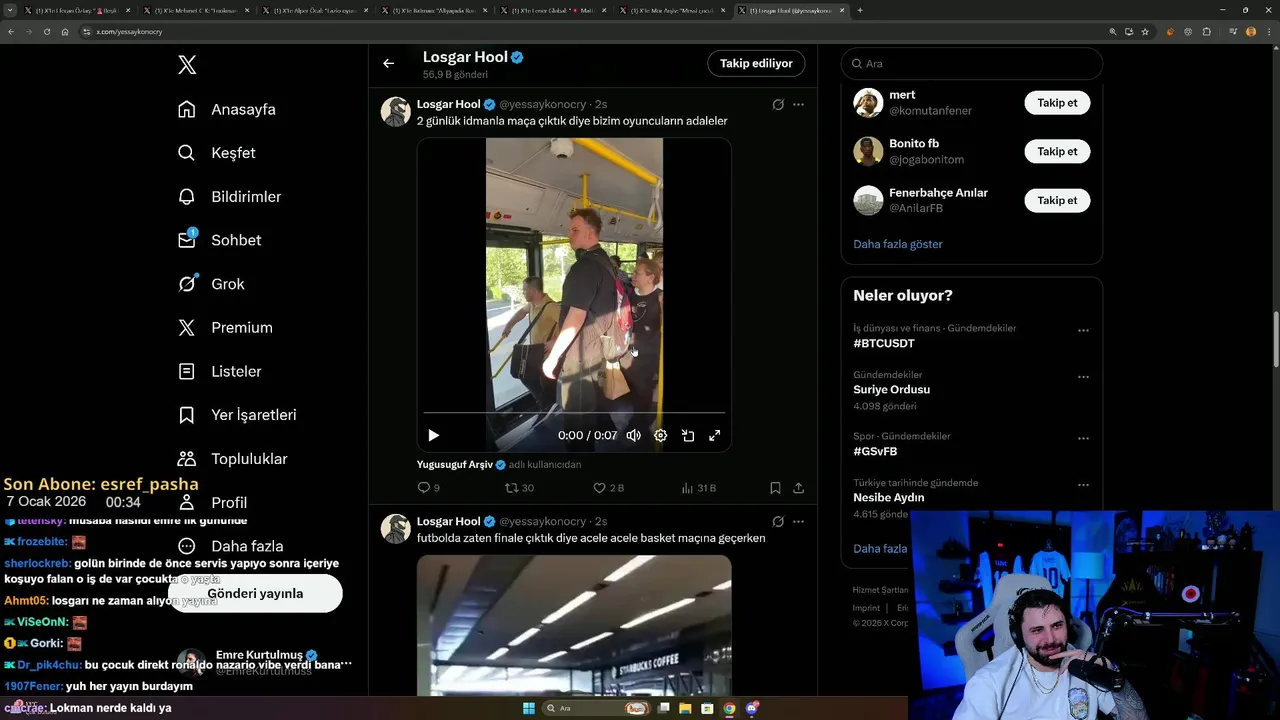Open the Yugusuguf Arşiv source link

pyautogui.click(x=461, y=464)
